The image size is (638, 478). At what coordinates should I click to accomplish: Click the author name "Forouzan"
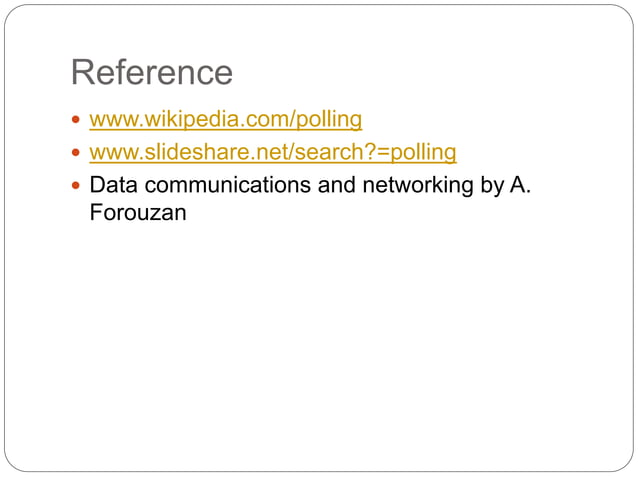click(x=138, y=213)
